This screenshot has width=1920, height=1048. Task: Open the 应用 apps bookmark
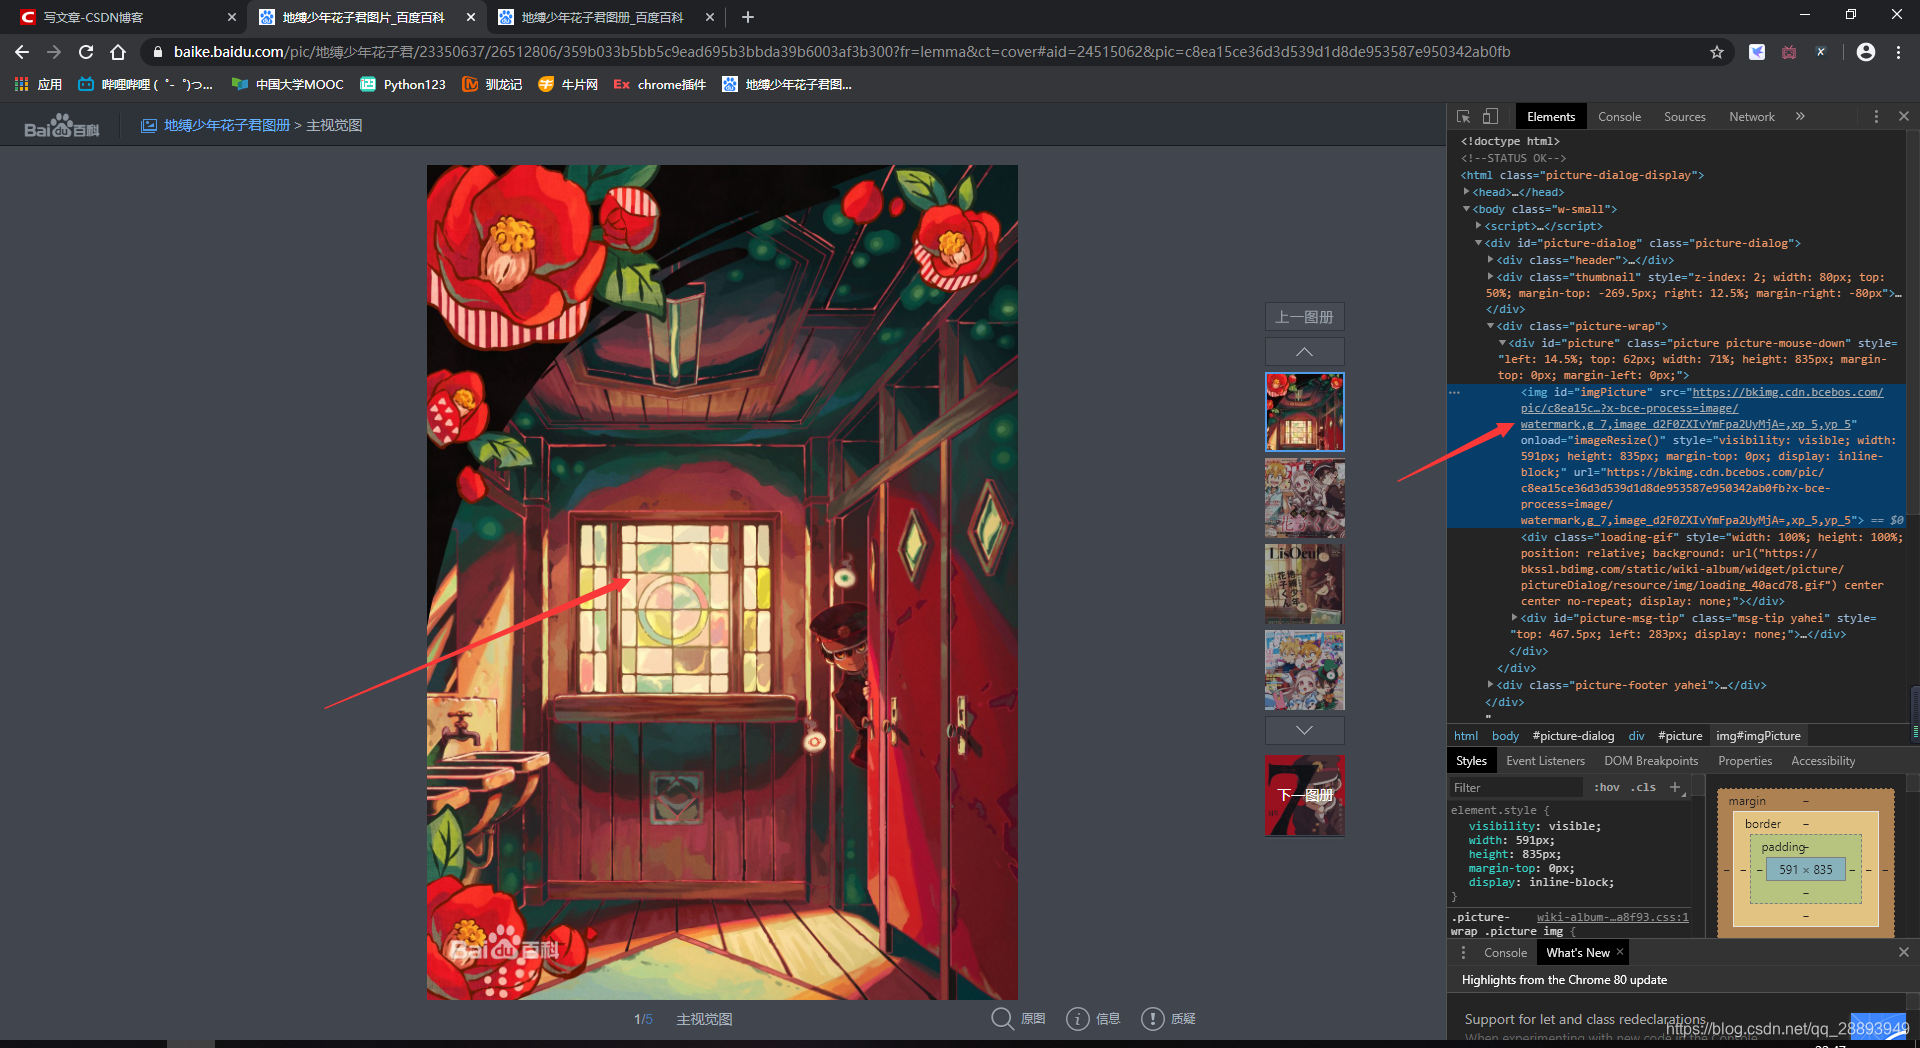tap(38, 84)
